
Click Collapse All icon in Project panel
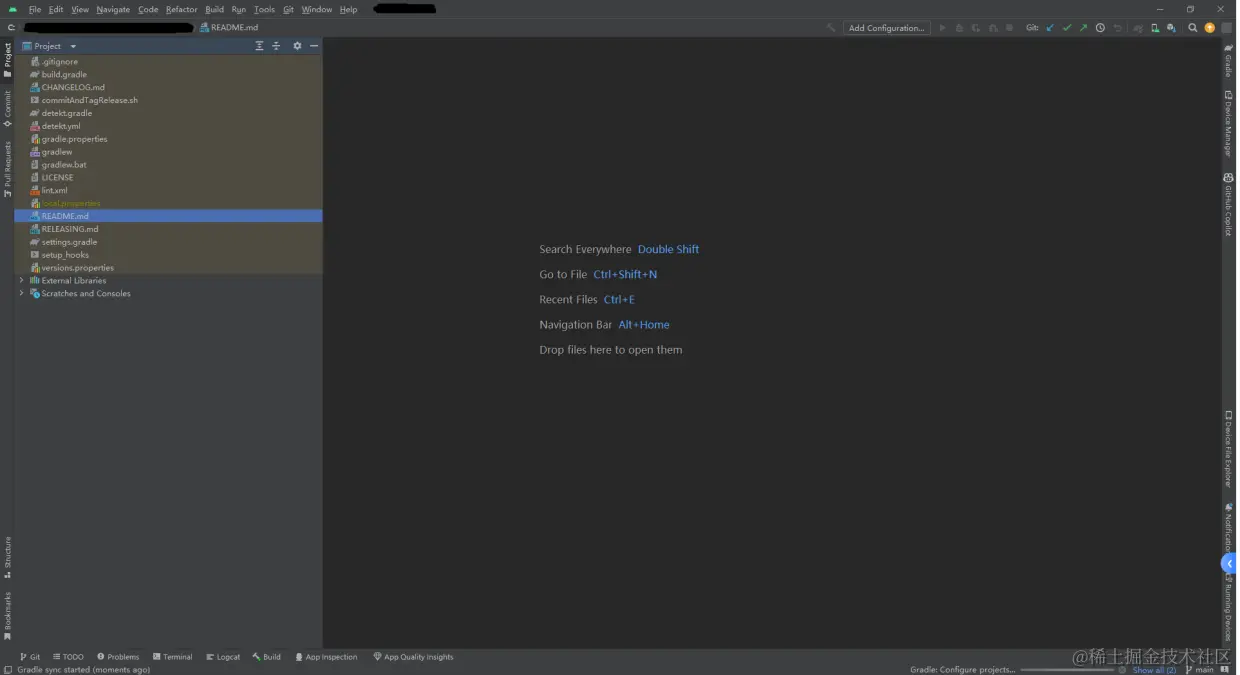[276, 46]
